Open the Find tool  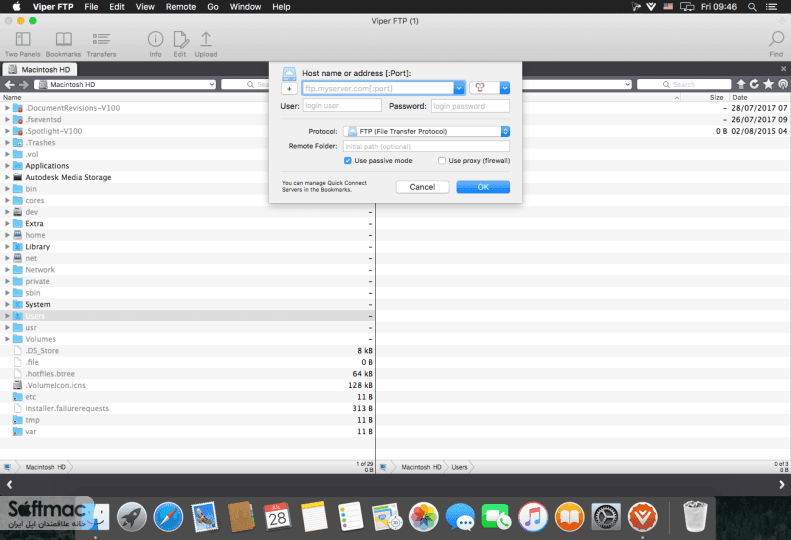pos(776,44)
